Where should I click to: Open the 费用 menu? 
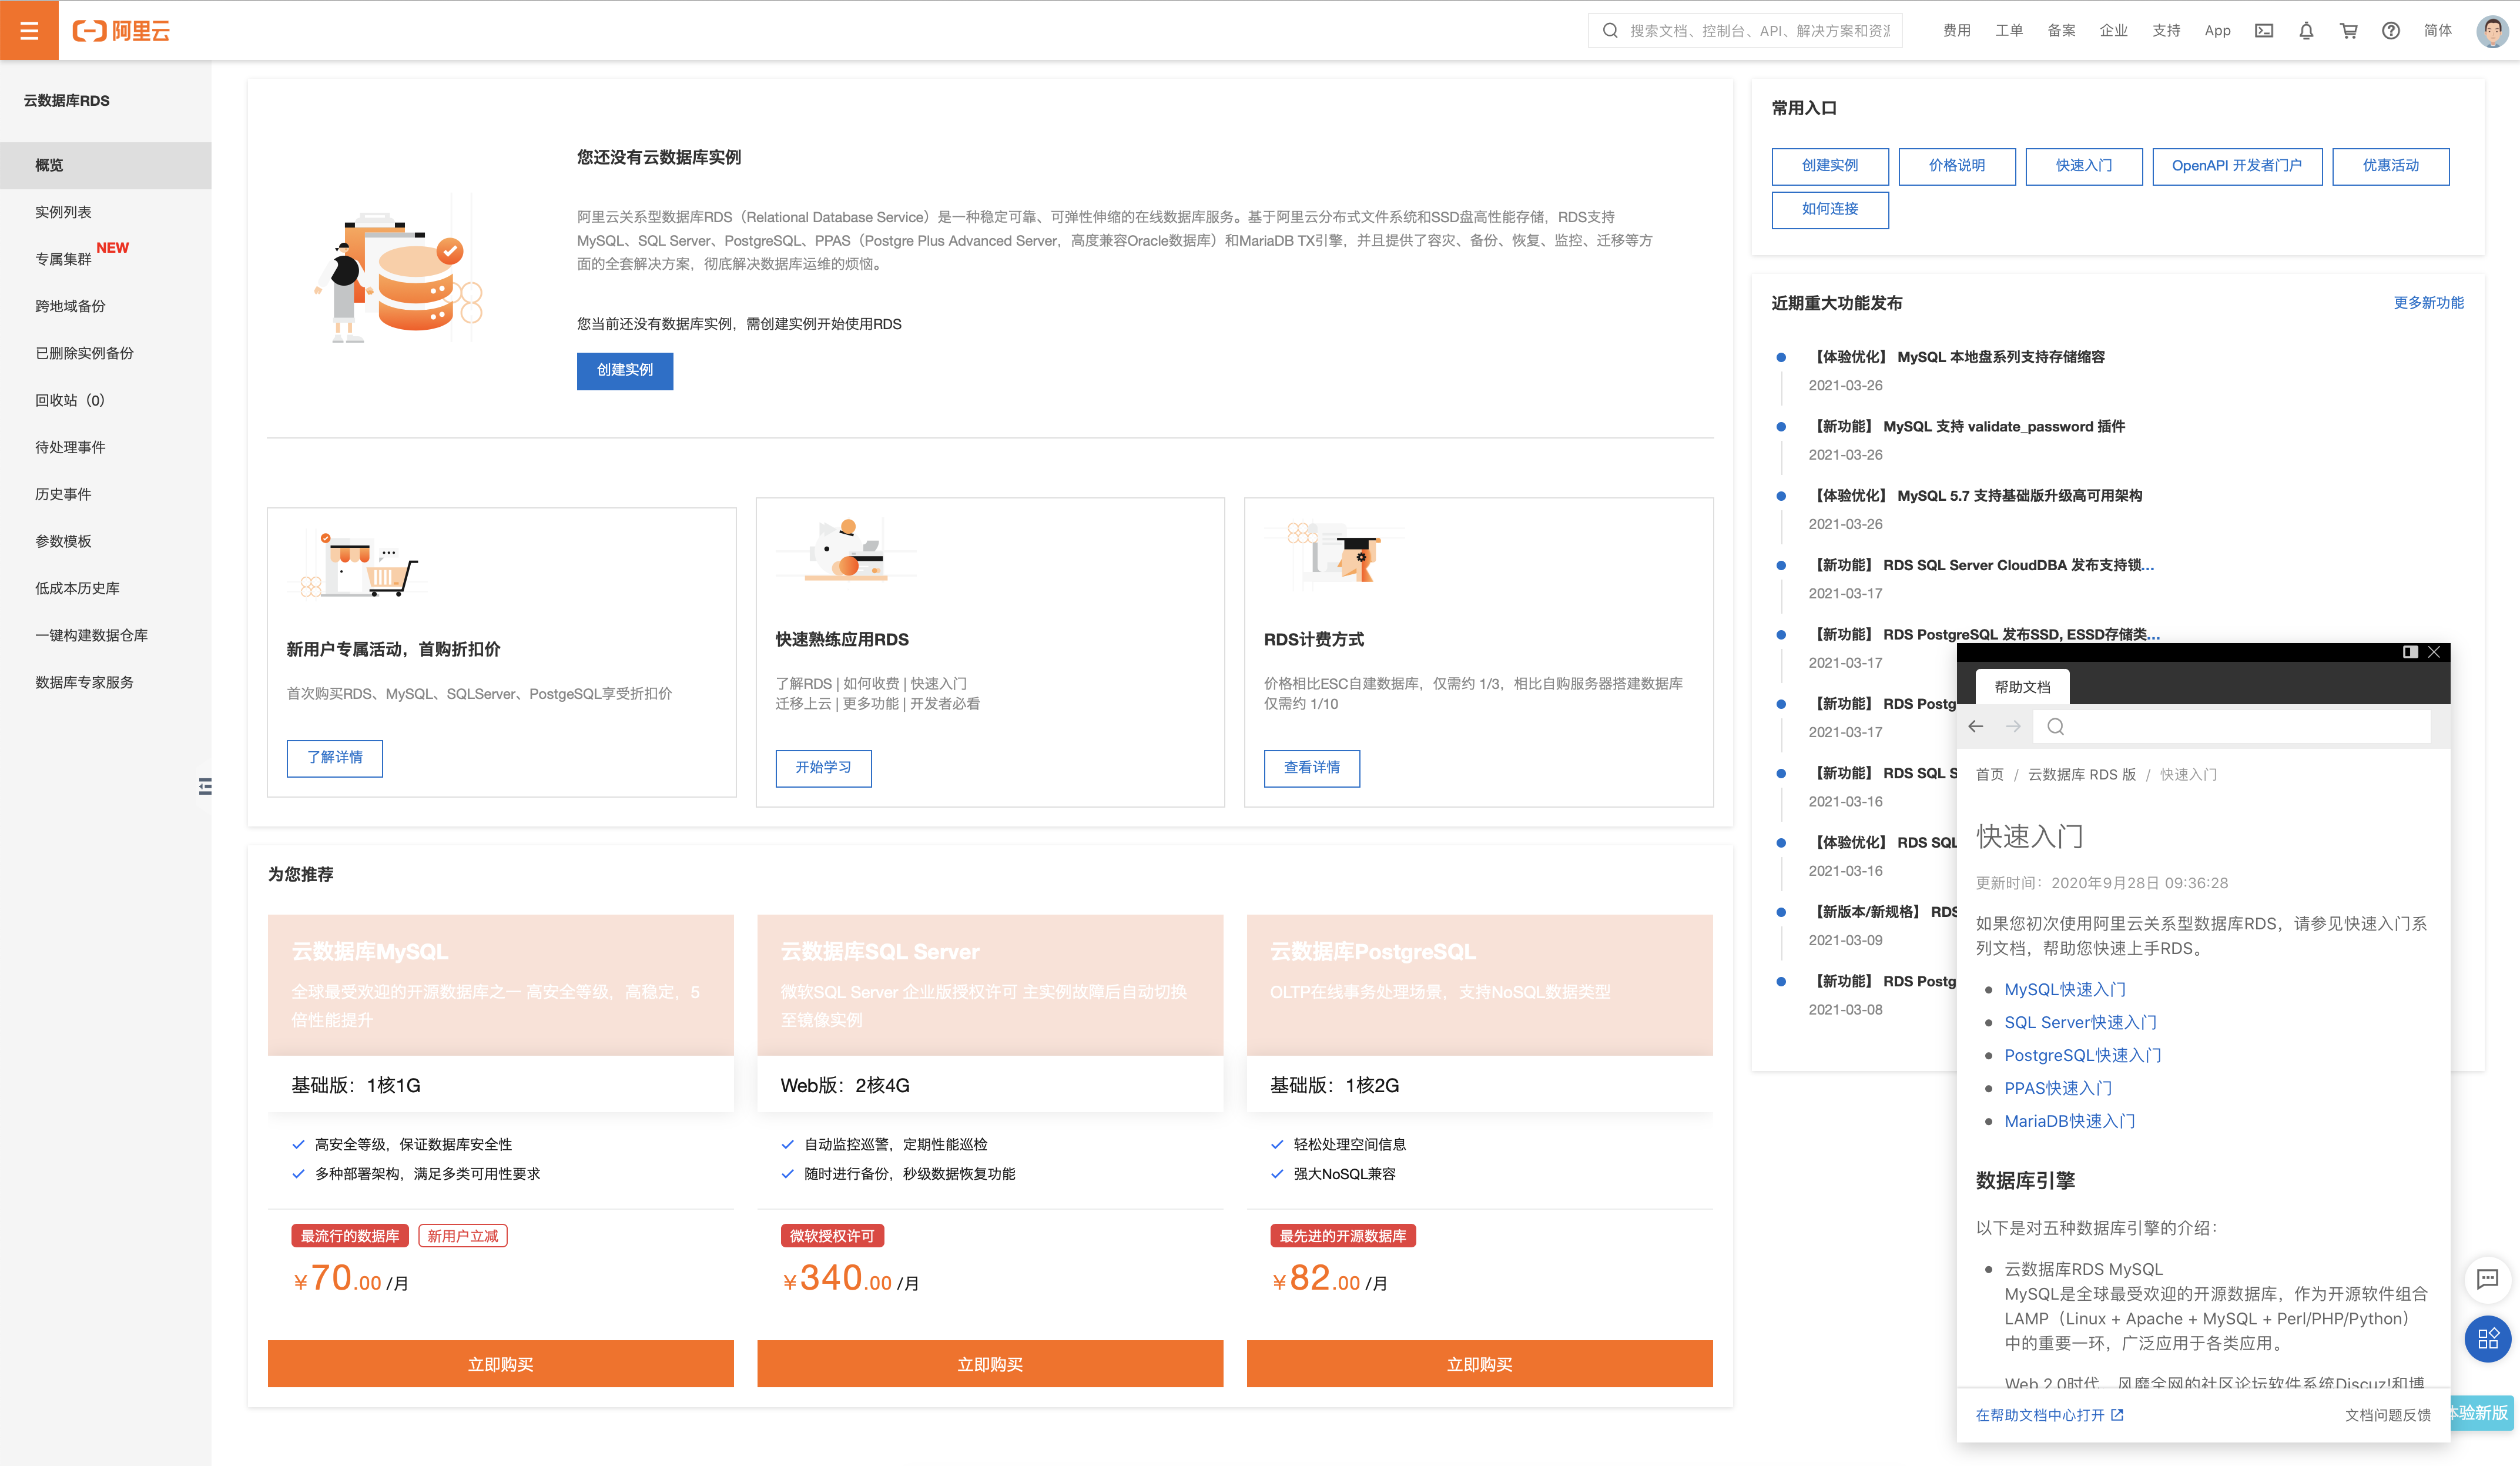[x=1957, y=31]
